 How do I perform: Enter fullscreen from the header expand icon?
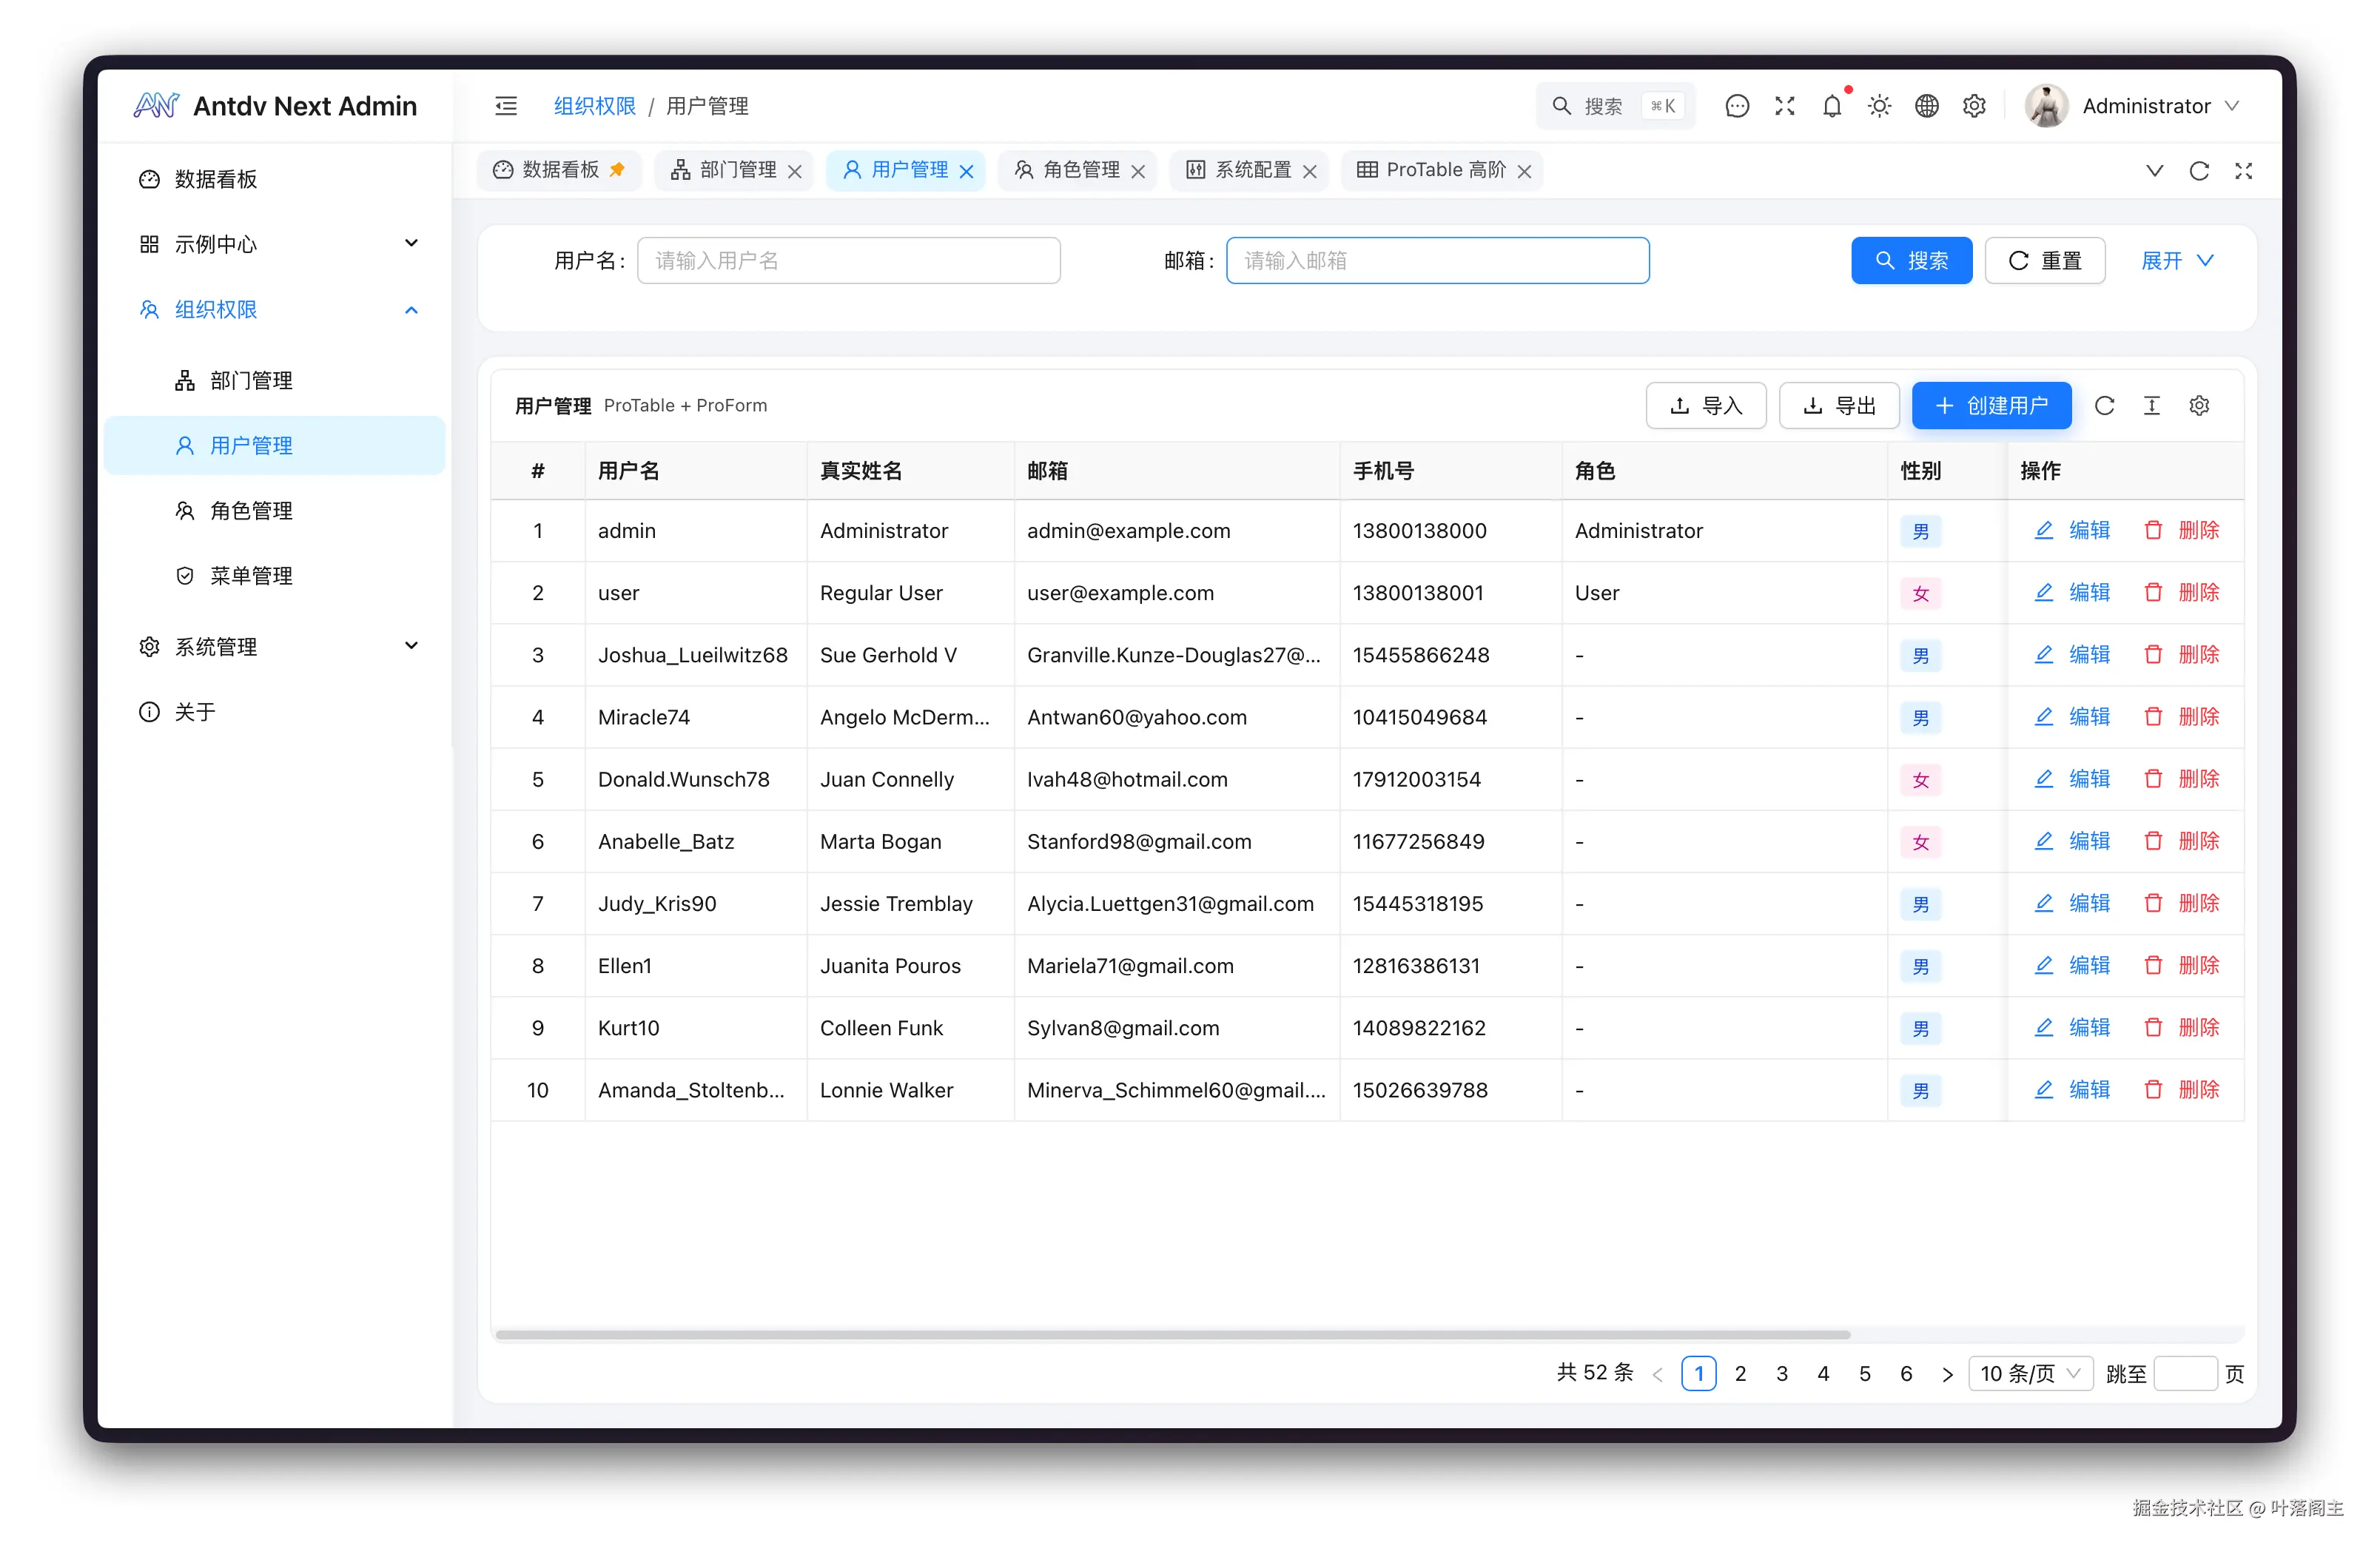(x=1785, y=106)
